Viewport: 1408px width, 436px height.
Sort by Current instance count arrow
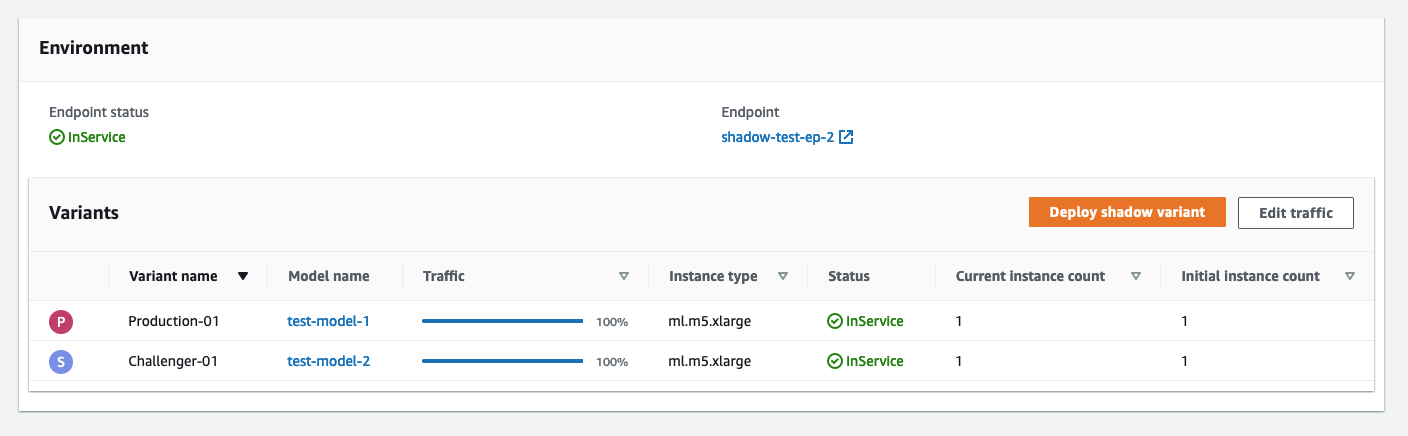tap(1135, 276)
